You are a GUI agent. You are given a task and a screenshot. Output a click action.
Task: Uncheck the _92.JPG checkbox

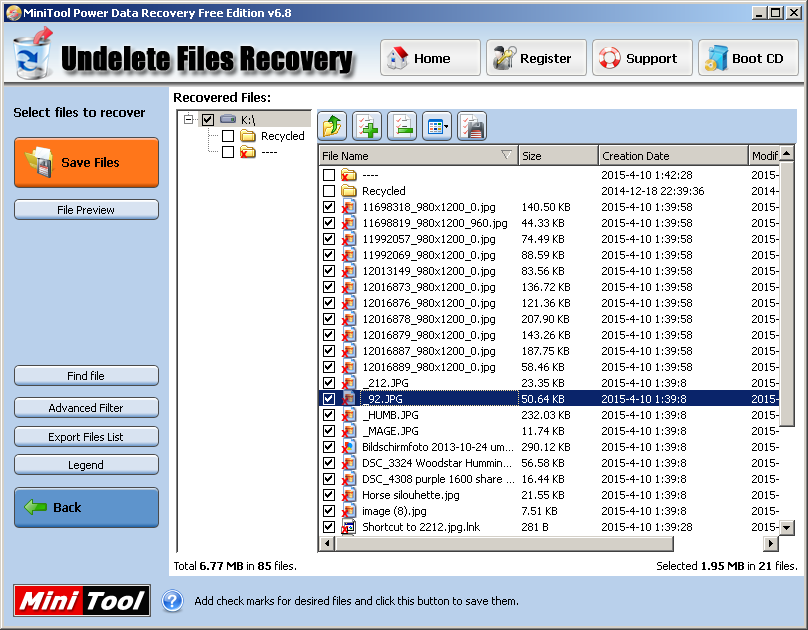(x=329, y=399)
